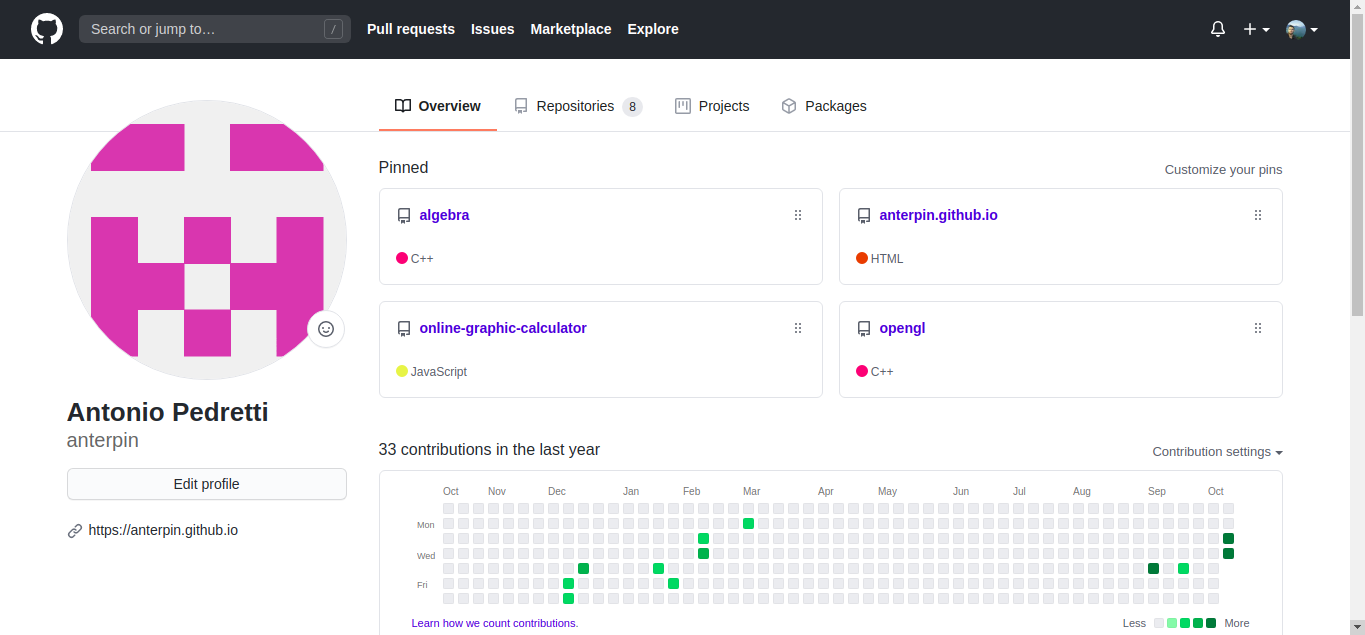Open the plus create-new dropdown
The height and width of the screenshot is (635, 1365).
(1256, 29)
